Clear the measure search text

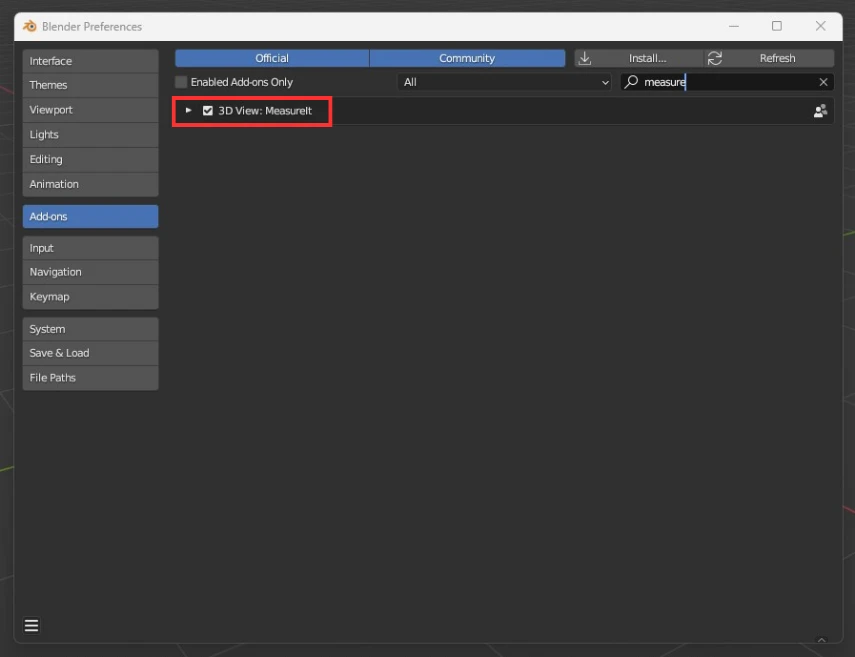[x=823, y=82]
